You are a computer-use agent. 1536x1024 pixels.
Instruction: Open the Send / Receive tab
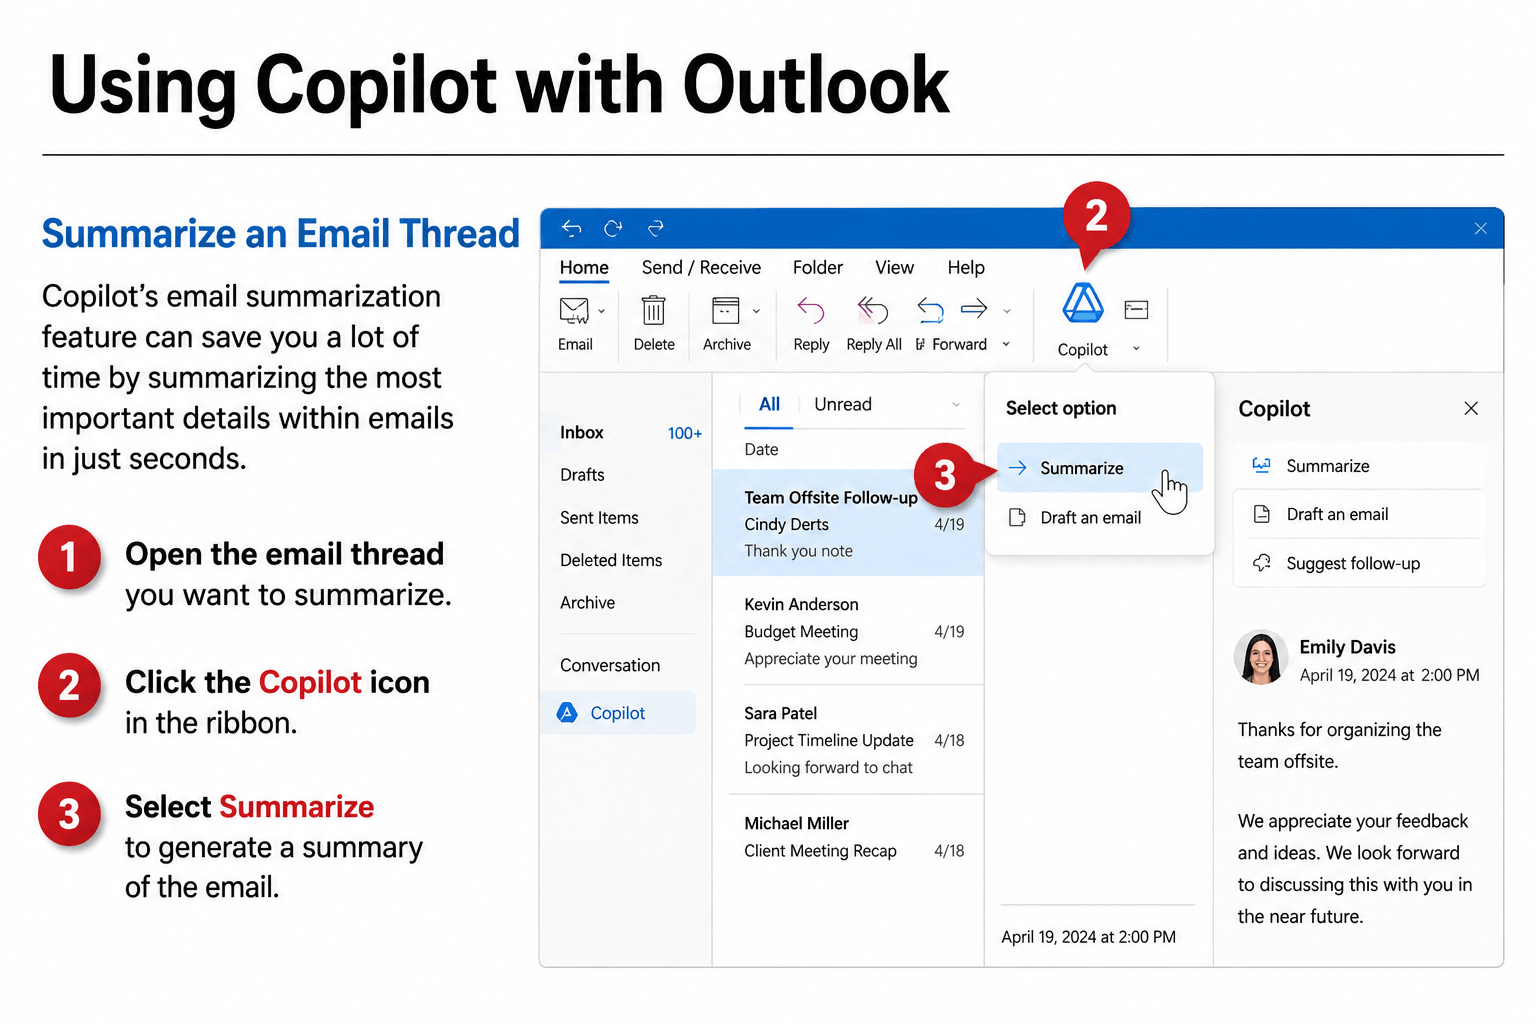coord(701,267)
